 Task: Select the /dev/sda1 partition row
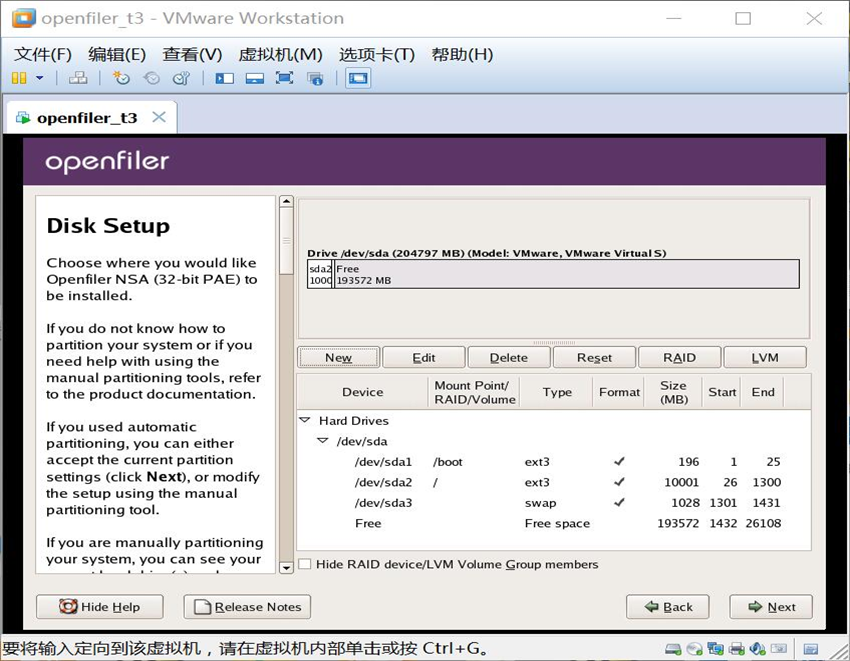point(553,462)
